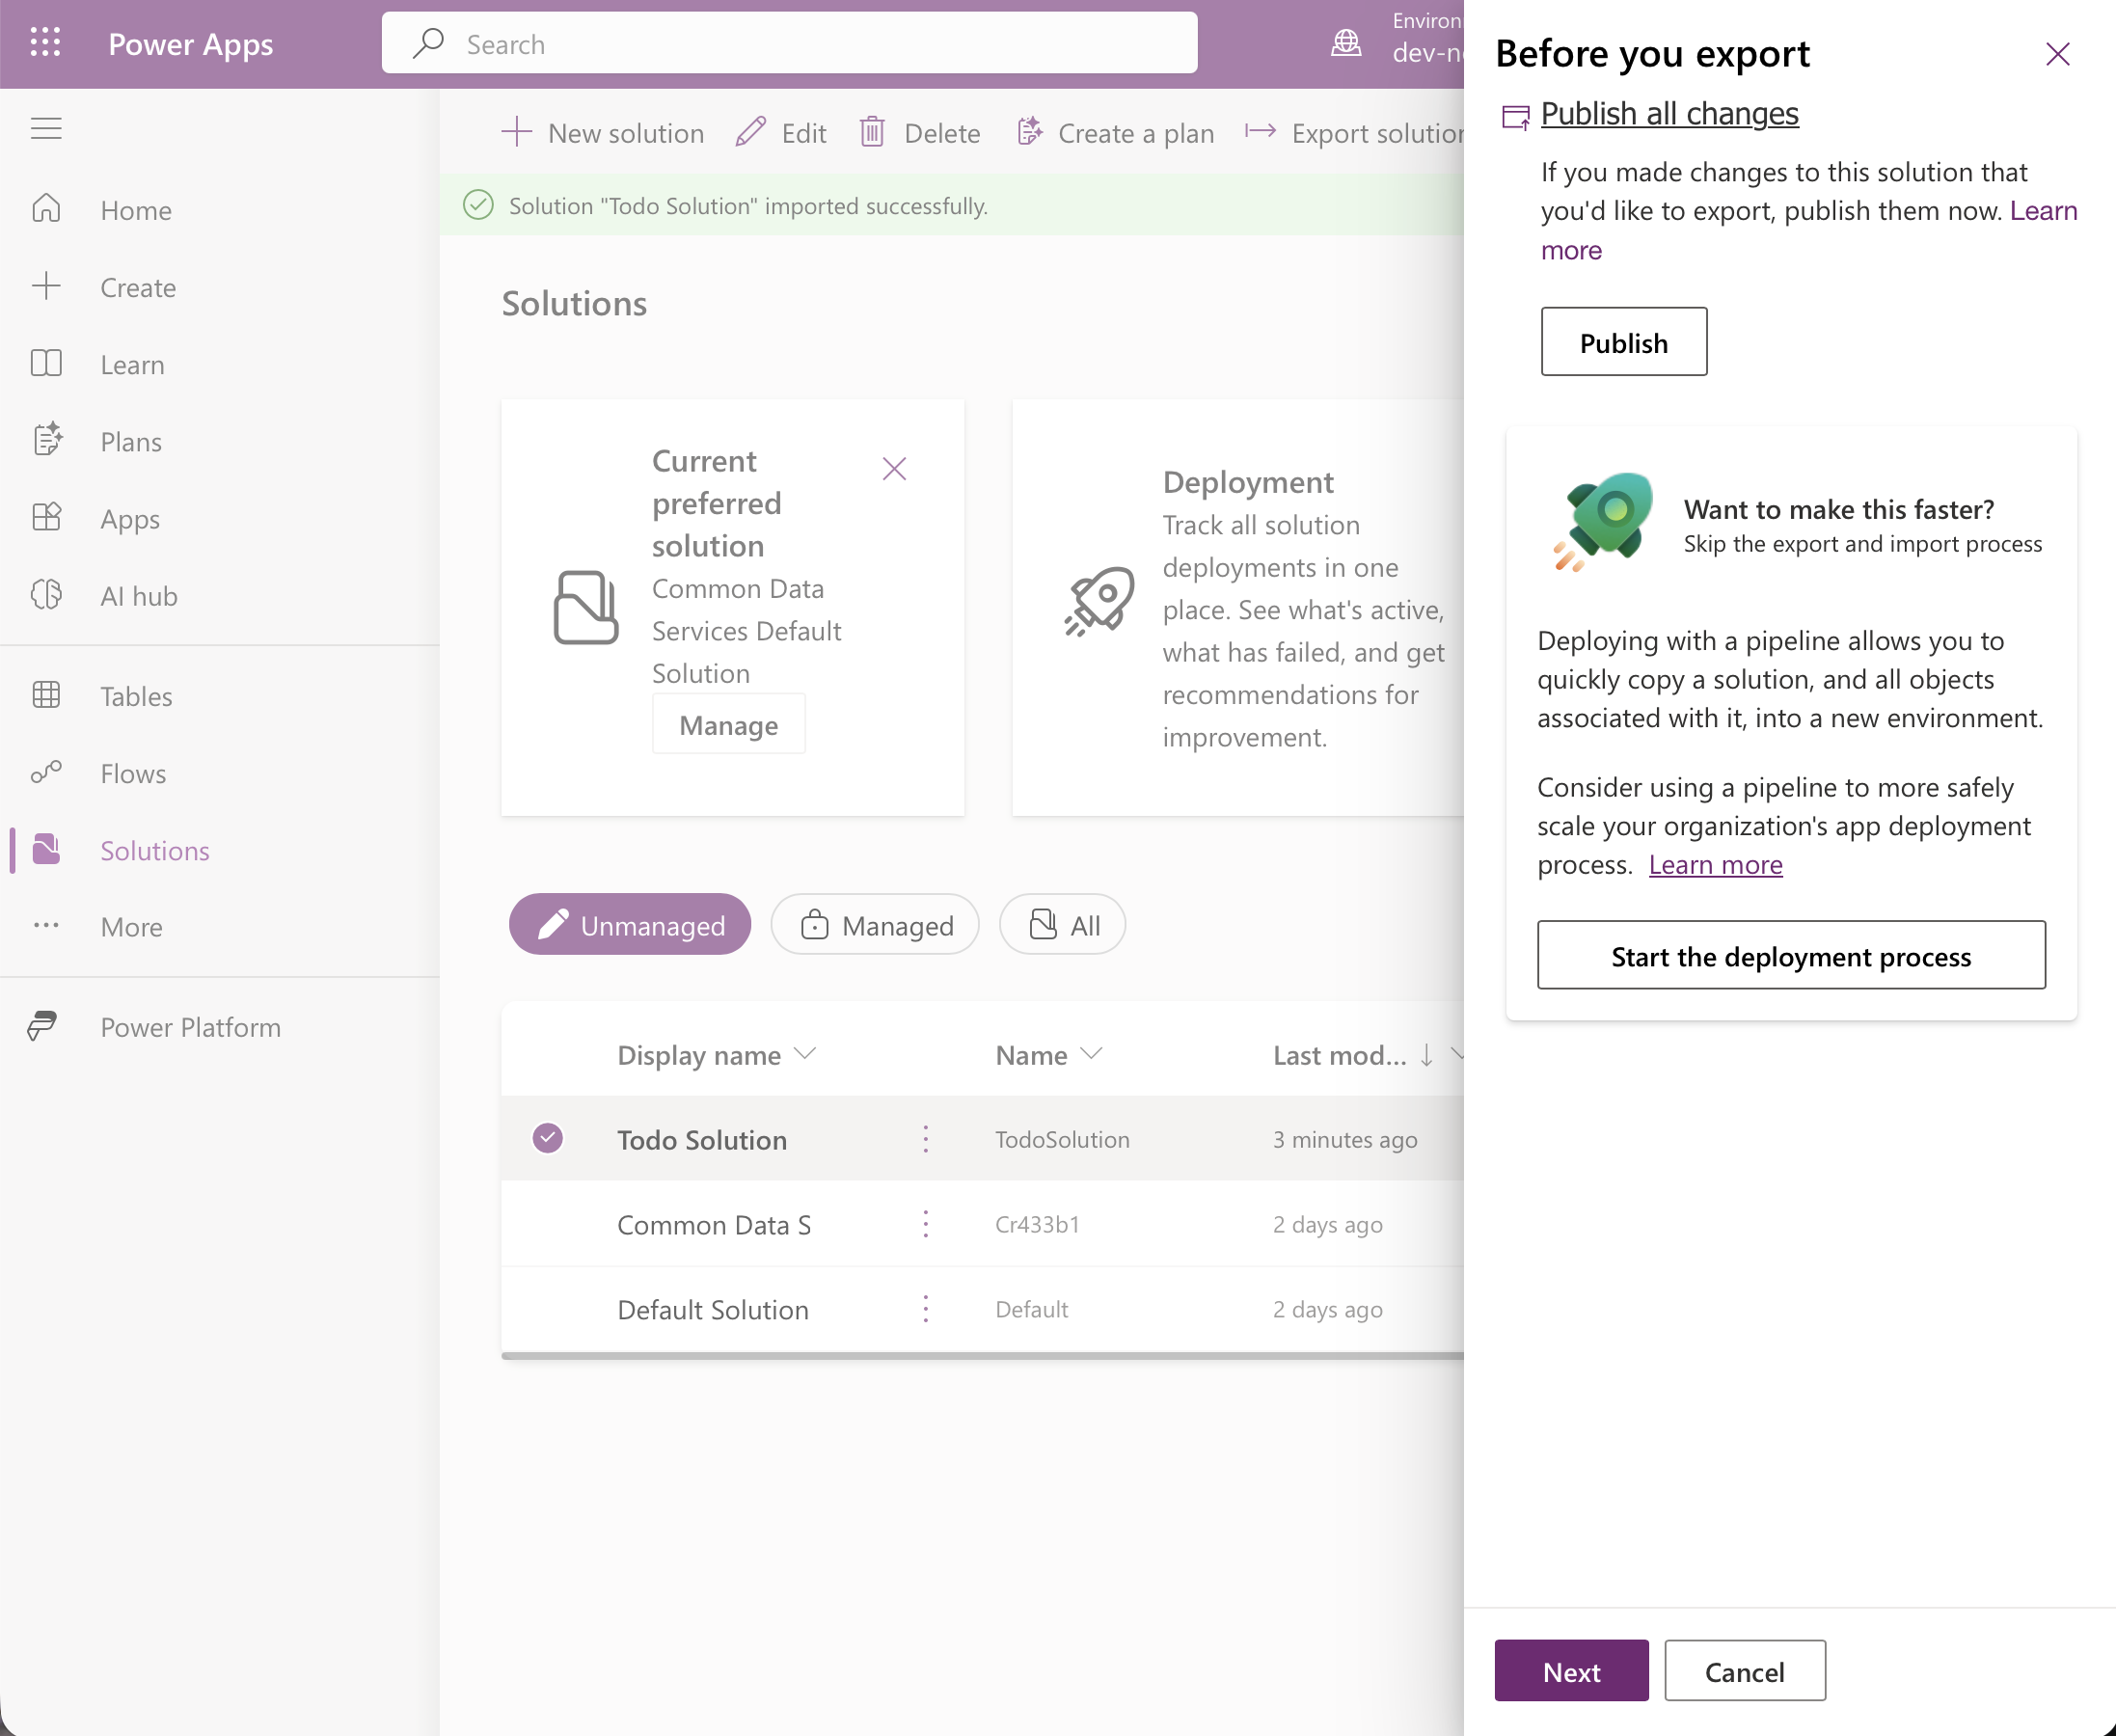Image resolution: width=2116 pixels, height=1736 pixels.
Task: Click Delete trash command
Action: (x=919, y=133)
